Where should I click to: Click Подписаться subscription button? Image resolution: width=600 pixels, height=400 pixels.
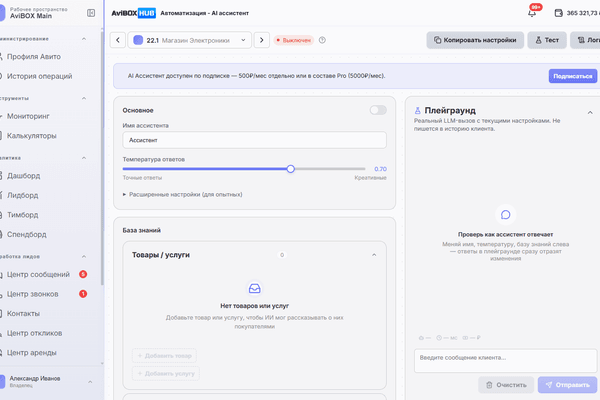(x=573, y=76)
